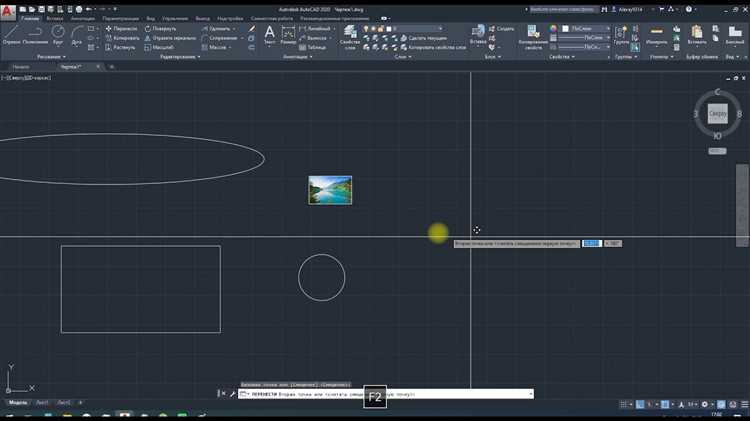This screenshot has width=750, height=421.
Task: Click the Текст (Text) annotation tool
Action: click(270, 35)
